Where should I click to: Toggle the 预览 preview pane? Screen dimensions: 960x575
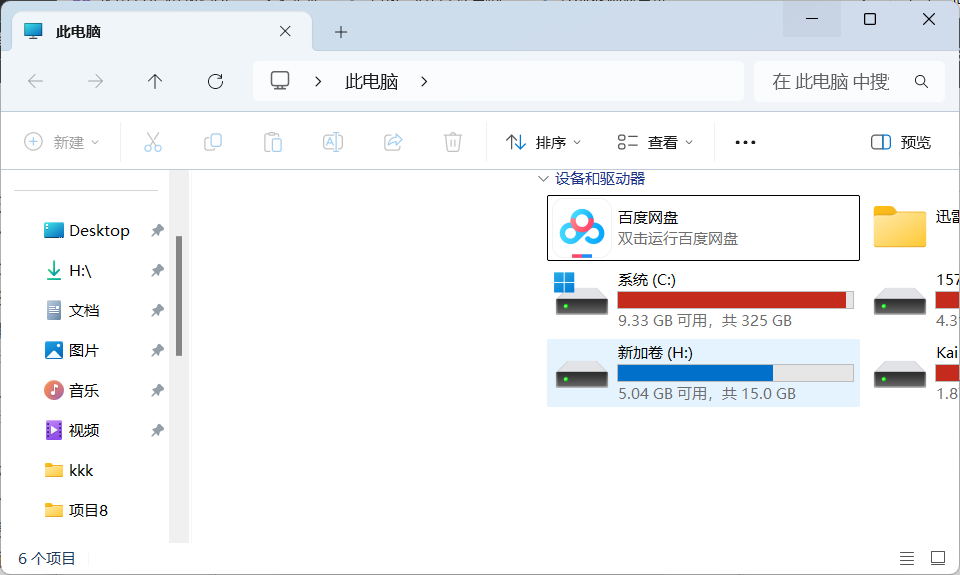(x=901, y=142)
